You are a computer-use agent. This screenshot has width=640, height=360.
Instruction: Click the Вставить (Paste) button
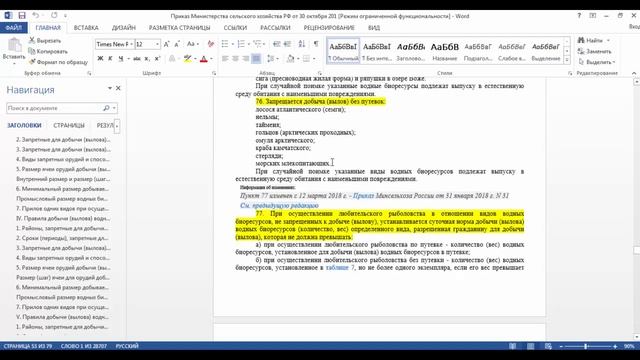[x=14, y=51]
